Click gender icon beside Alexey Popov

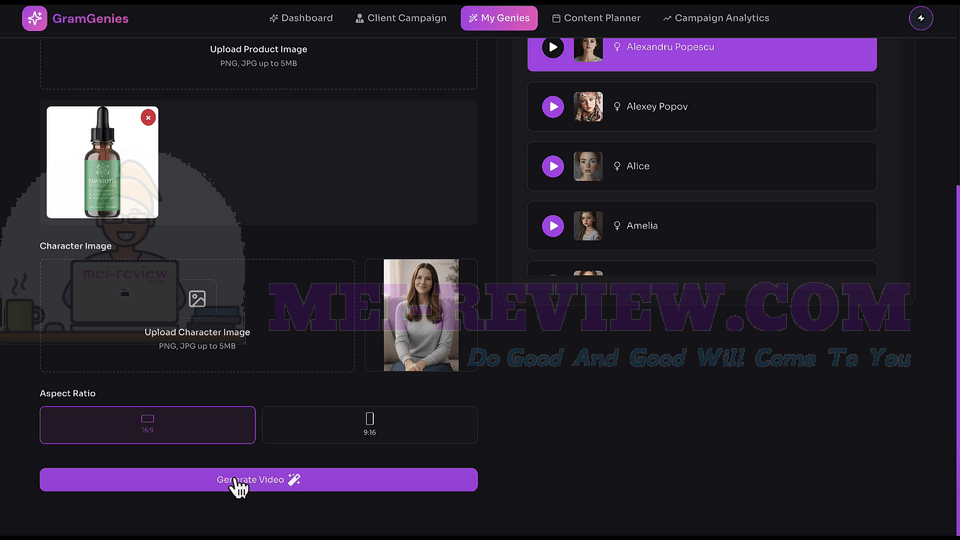pyautogui.click(x=617, y=107)
